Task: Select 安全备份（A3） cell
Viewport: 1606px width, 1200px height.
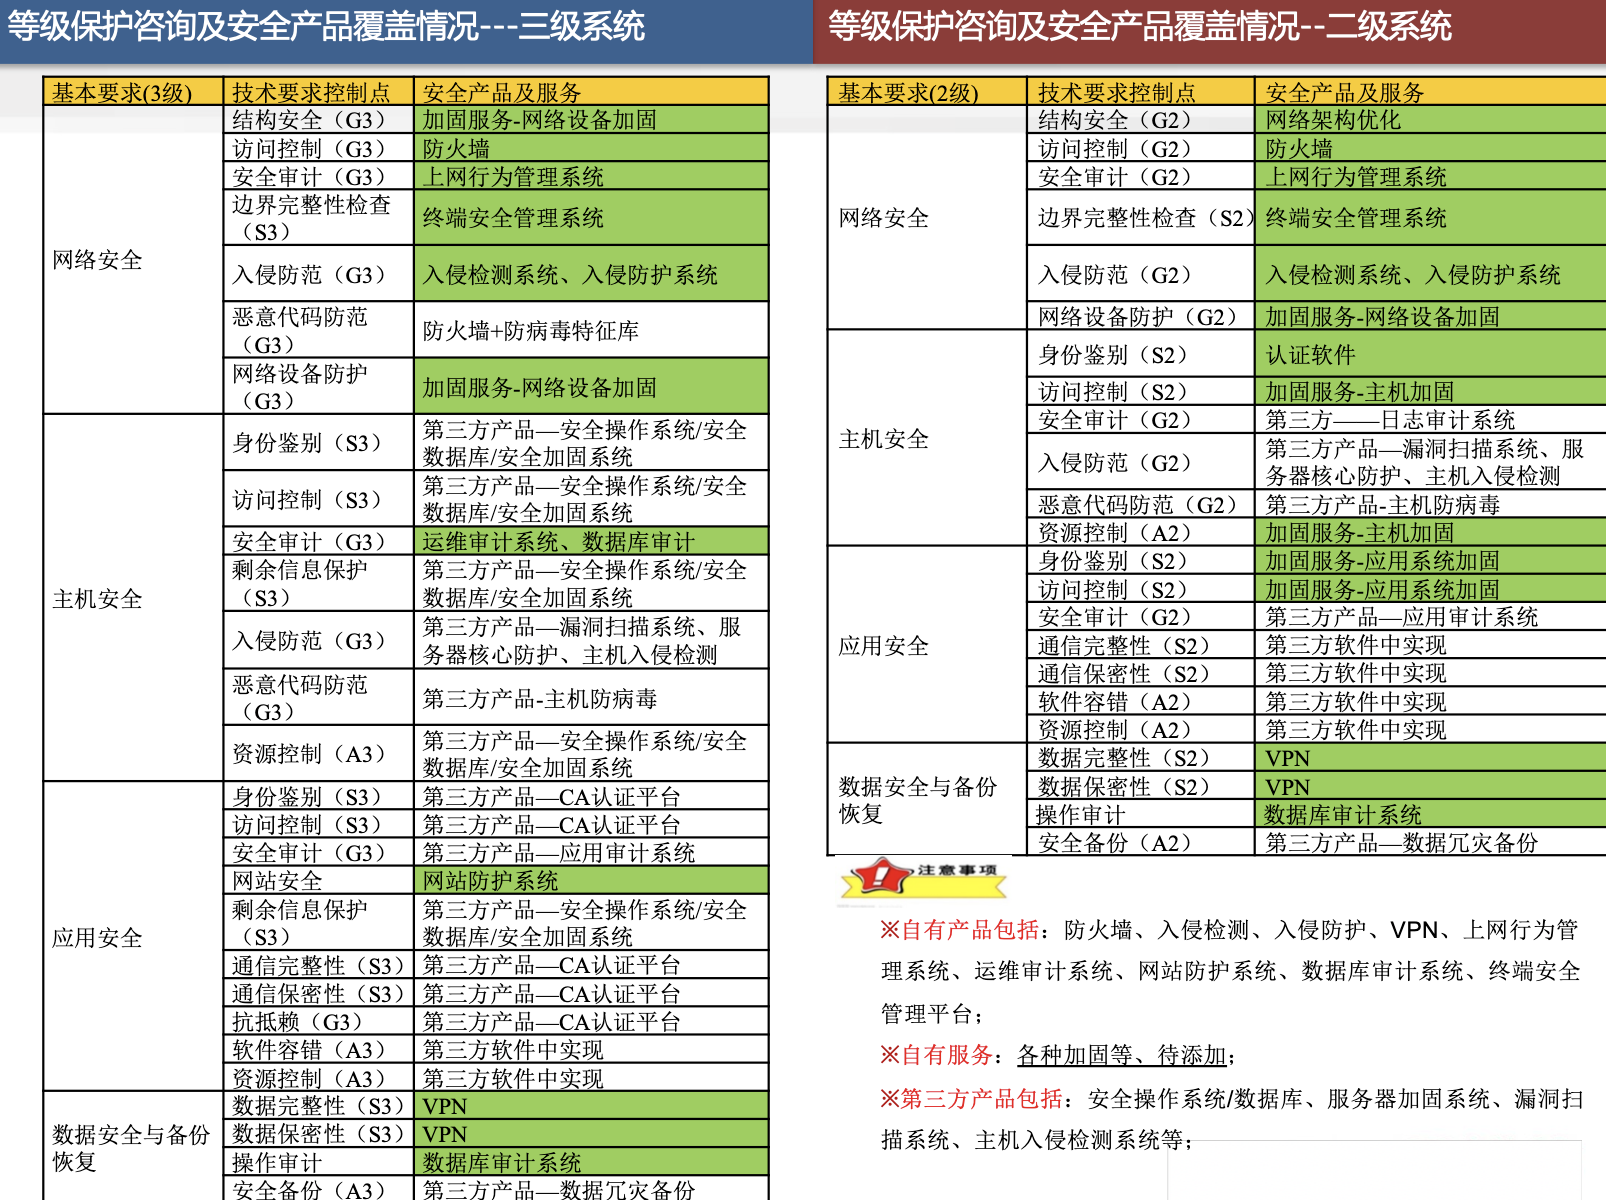Action: pyautogui.click(x=318, y=1189)
